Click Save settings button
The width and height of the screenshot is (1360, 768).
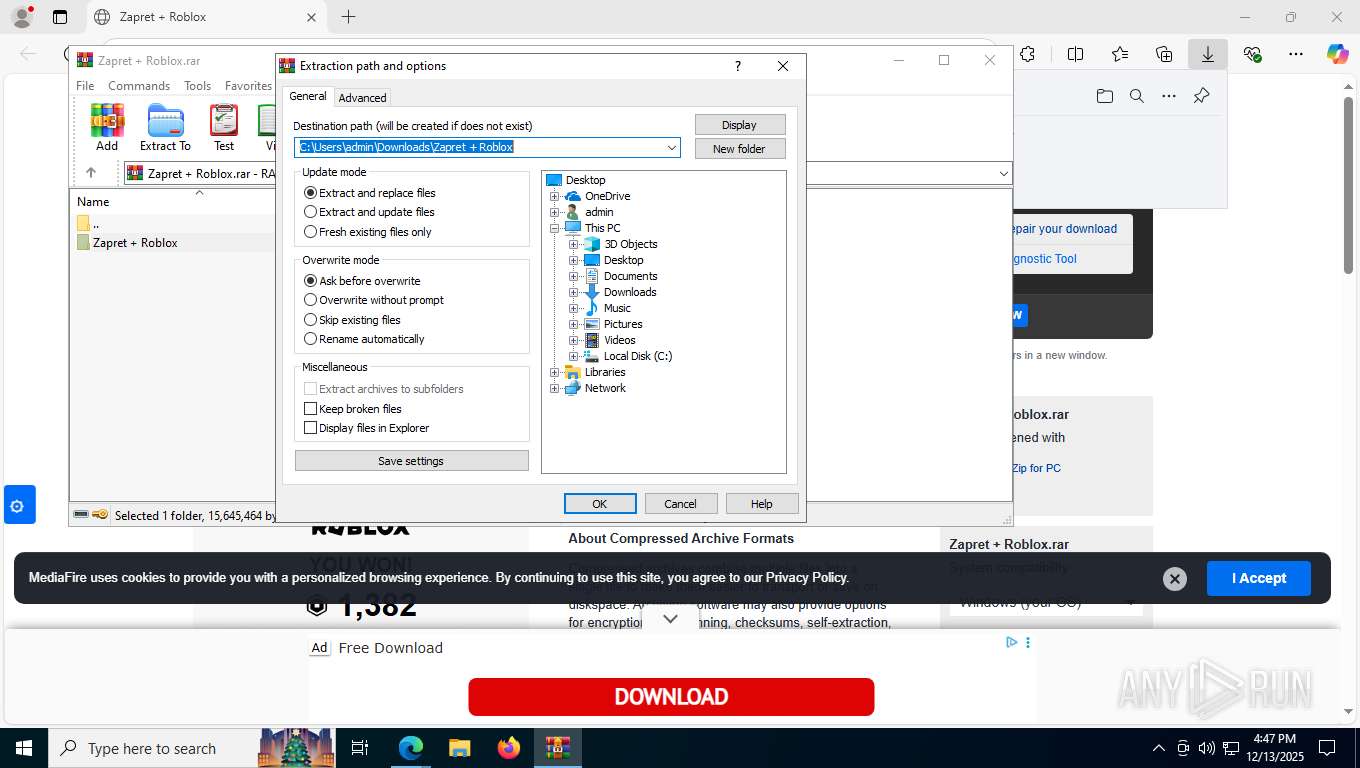click(411, 461)
